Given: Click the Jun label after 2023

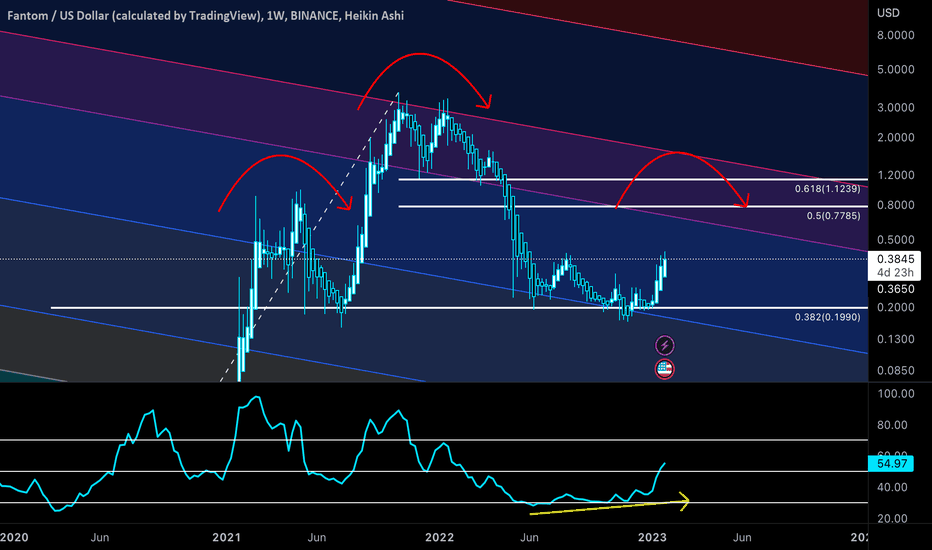Looking at the screenshot, I should 742,538.
